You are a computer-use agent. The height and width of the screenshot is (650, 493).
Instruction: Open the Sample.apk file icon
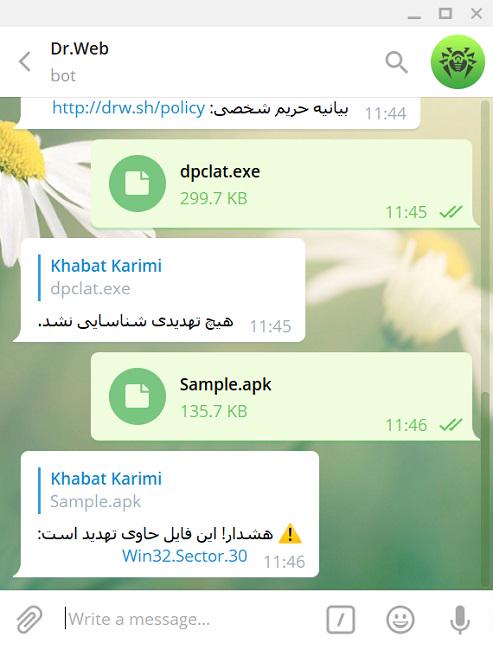tap(137, 396)
